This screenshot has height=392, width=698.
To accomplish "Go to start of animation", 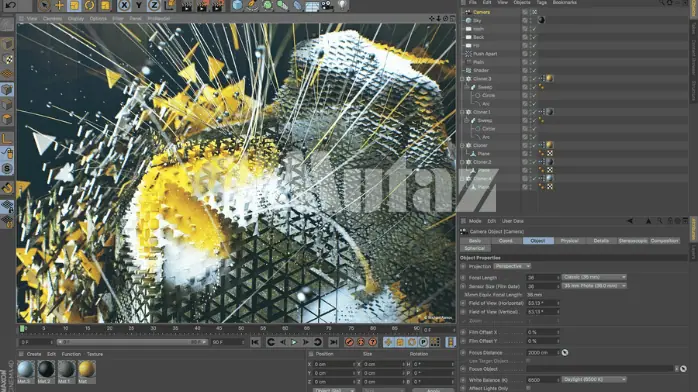I will point(255,342).
